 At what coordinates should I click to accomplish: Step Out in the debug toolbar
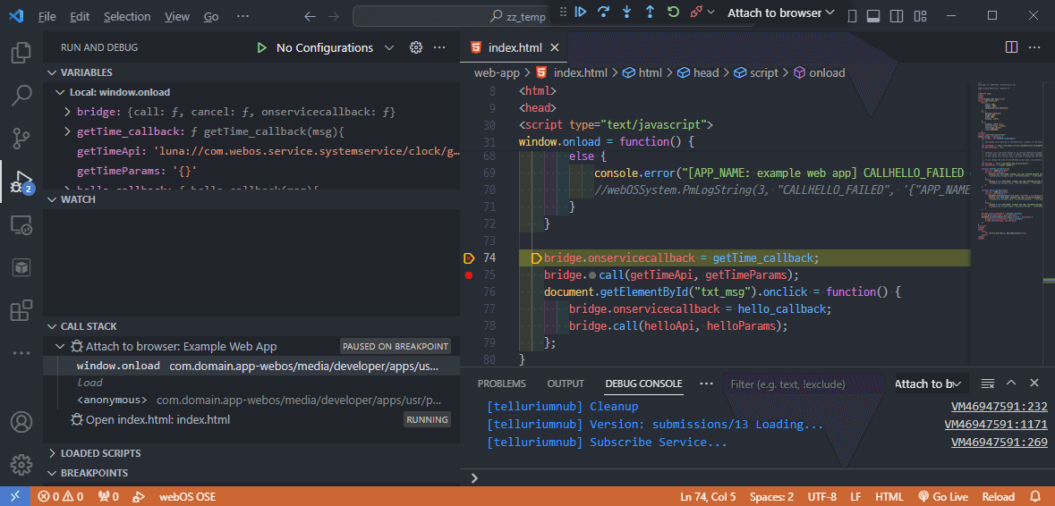point(649,12)
